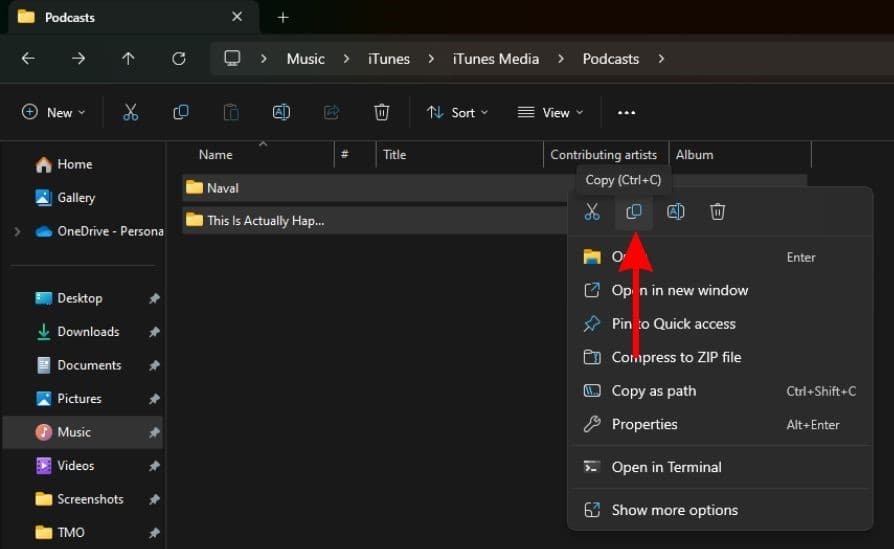The image size is (894, 549).
Task: Add a new tab with the plus button
Action: coord(283,17)
